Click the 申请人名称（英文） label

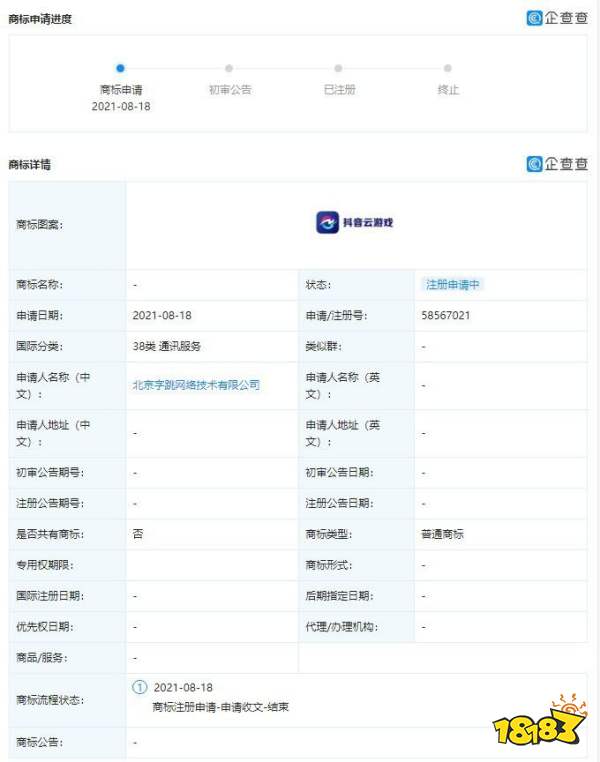tap(343, 385)
